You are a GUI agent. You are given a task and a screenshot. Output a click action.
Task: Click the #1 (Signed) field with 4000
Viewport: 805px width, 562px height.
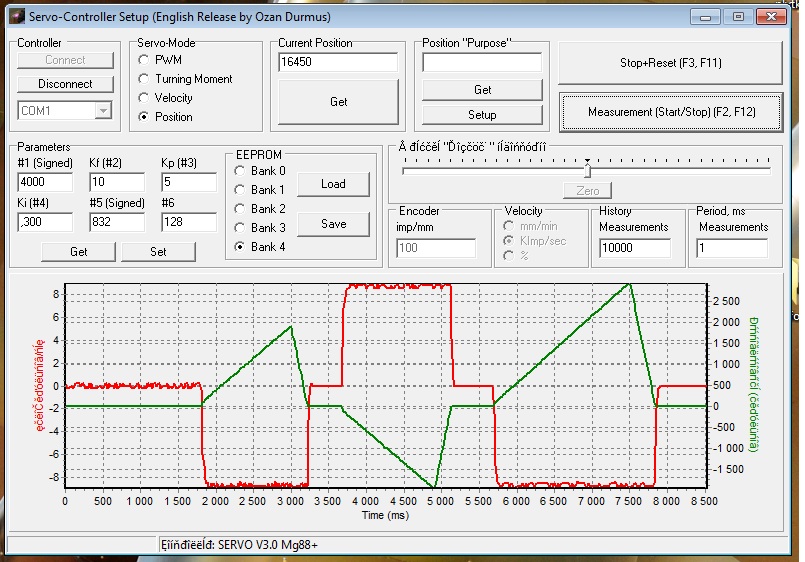tap(45, 182)
